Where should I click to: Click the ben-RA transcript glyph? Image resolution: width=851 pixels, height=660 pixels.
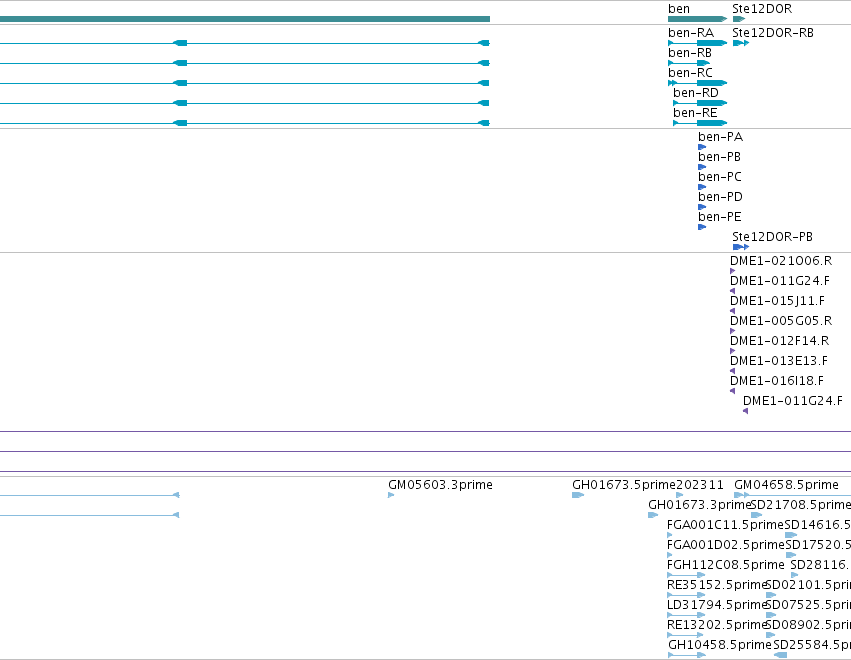click(x=697, y=43)
